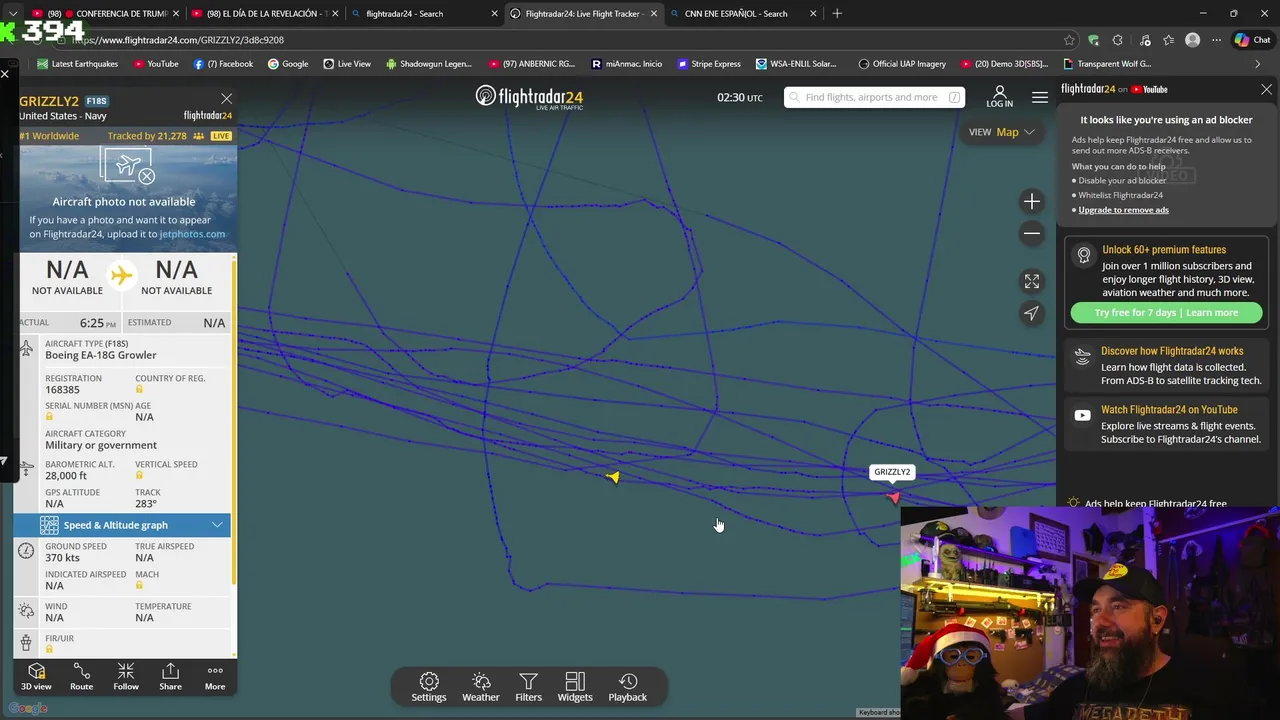Select the red GRIZZLY2 aircraft marker
Image resolution: width=1280 pixels, height=720 pixels.
coord(893,497)
